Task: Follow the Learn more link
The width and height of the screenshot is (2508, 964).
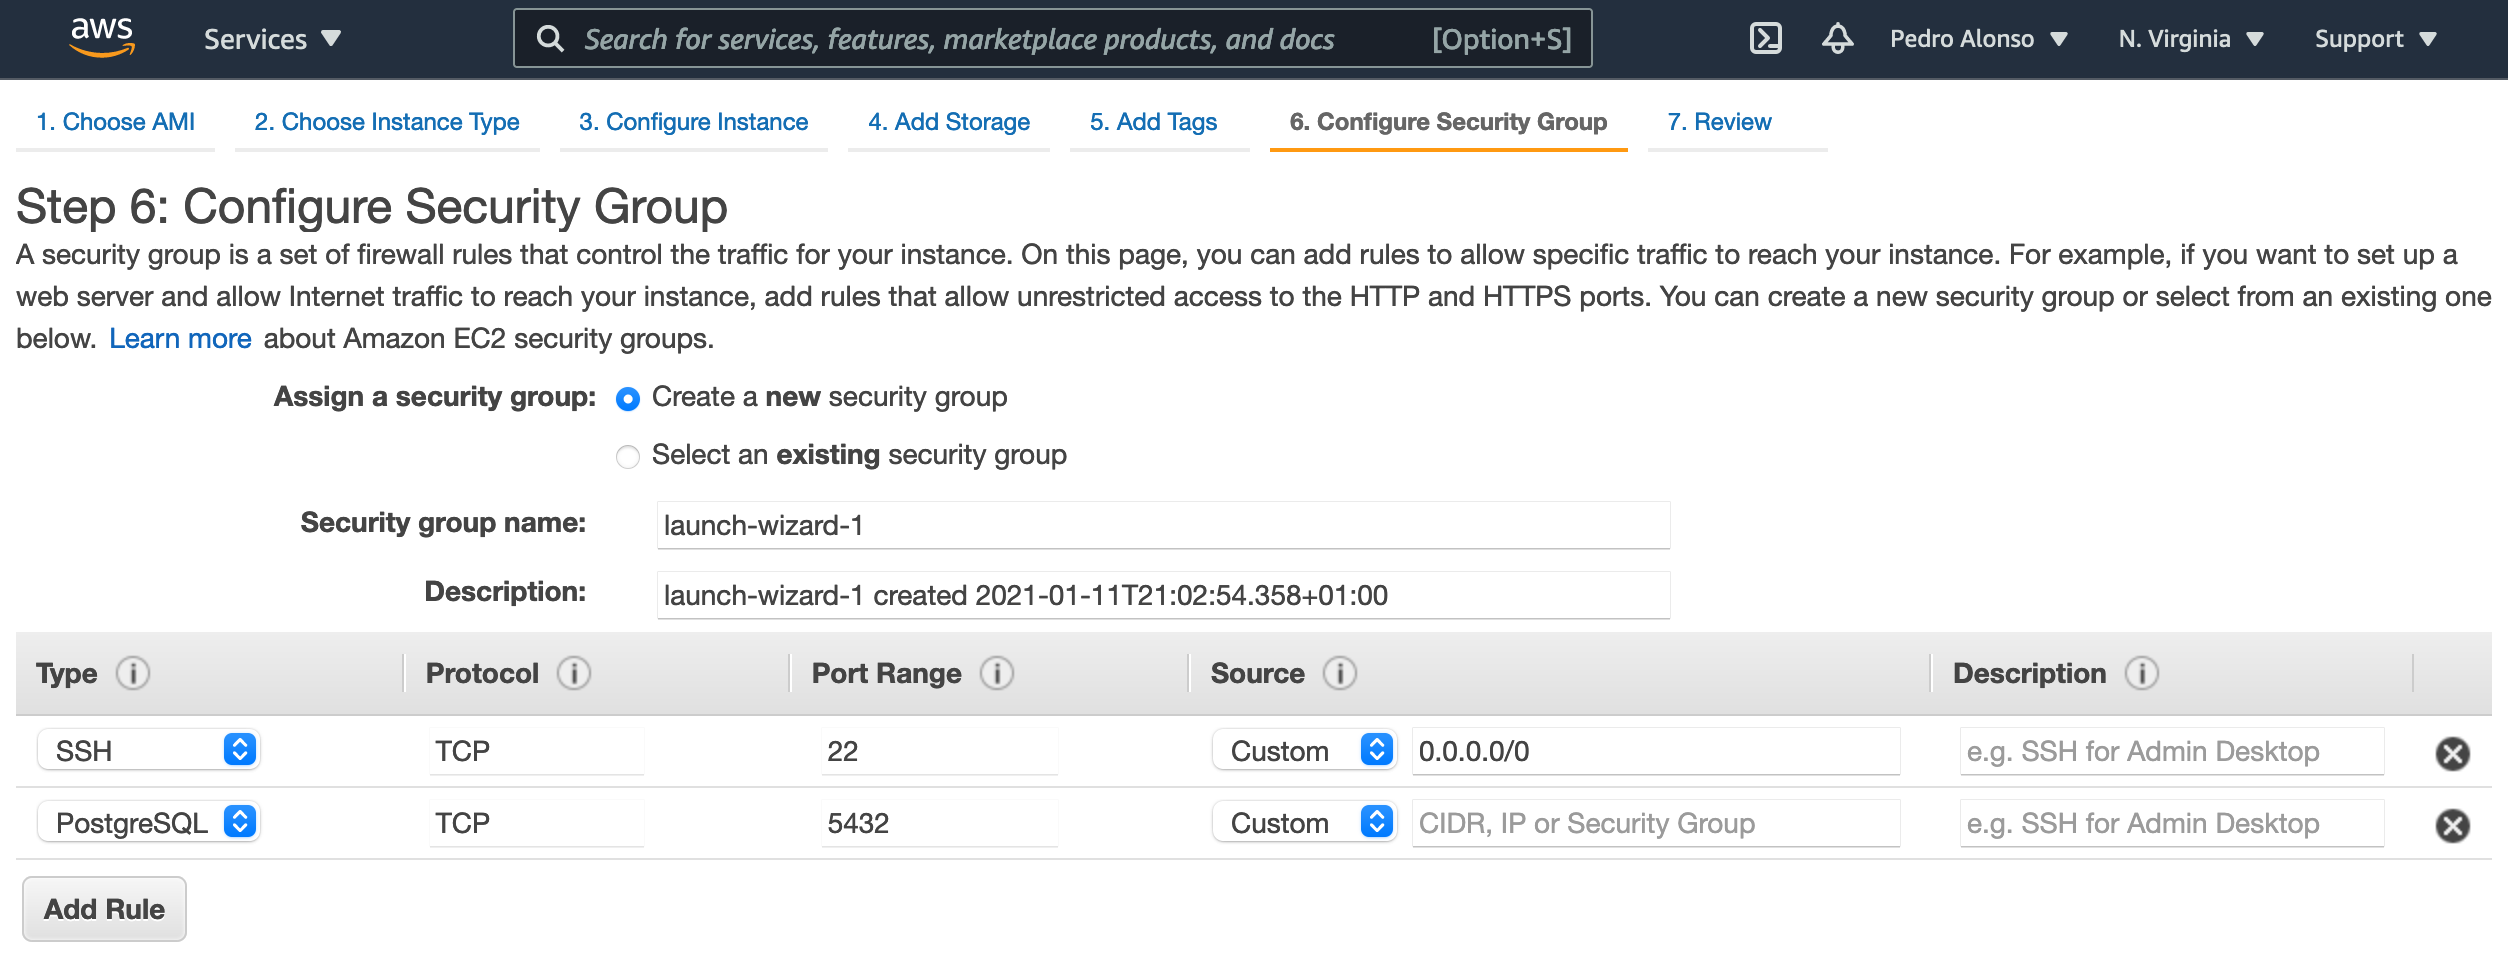Action: 180,339
